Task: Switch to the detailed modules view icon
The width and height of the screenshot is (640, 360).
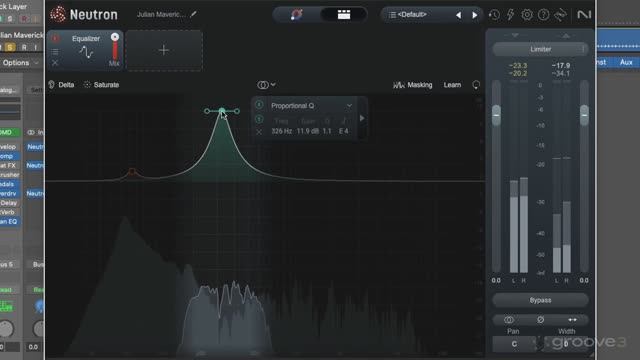Action: pyautogui.click(x=344, y=15)
